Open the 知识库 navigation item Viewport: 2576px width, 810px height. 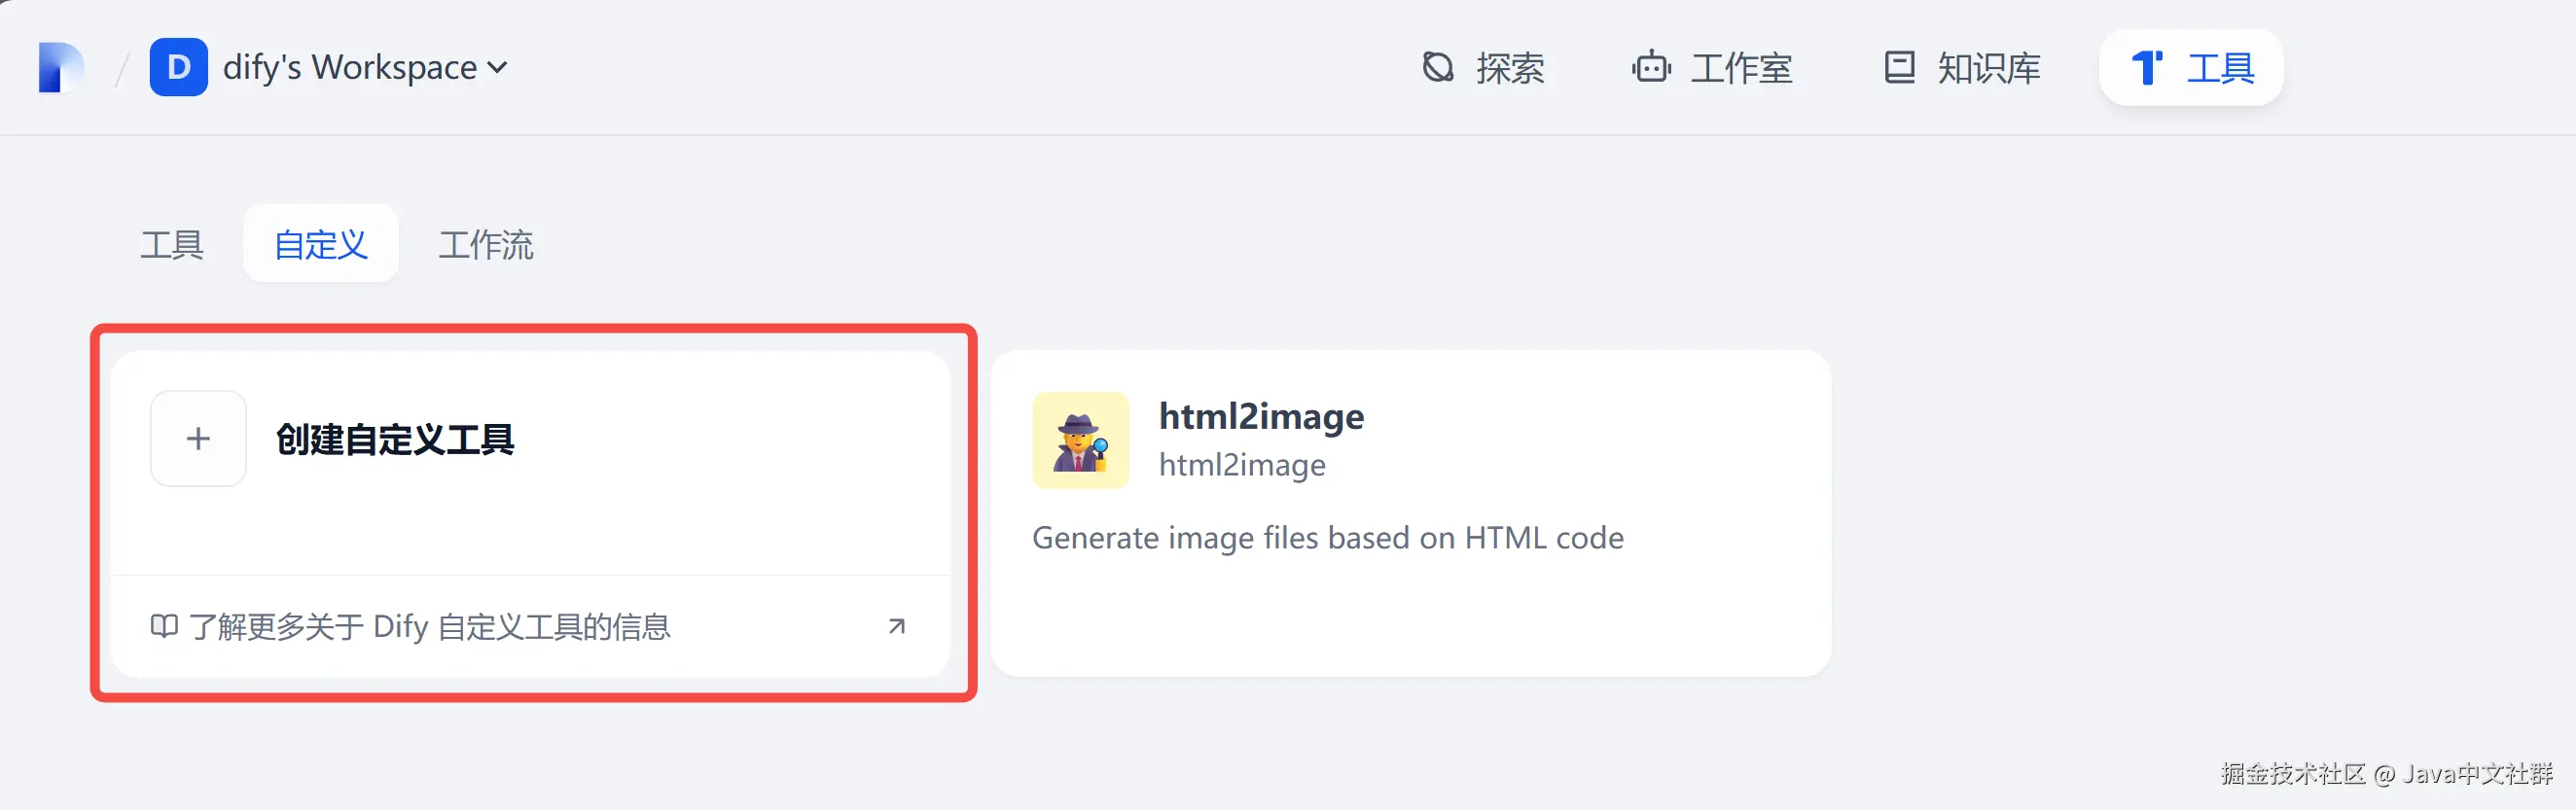point(1988,68)
